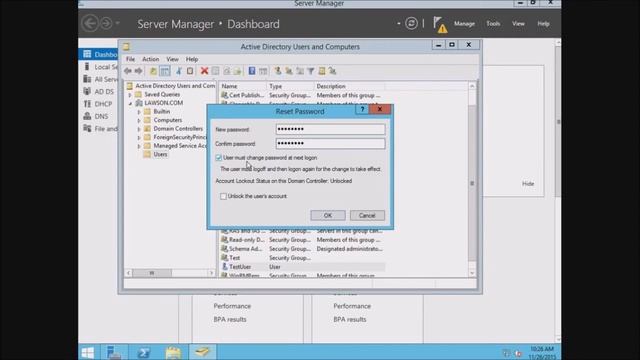Select the Users folder in the tree

(x=160, y=154)
